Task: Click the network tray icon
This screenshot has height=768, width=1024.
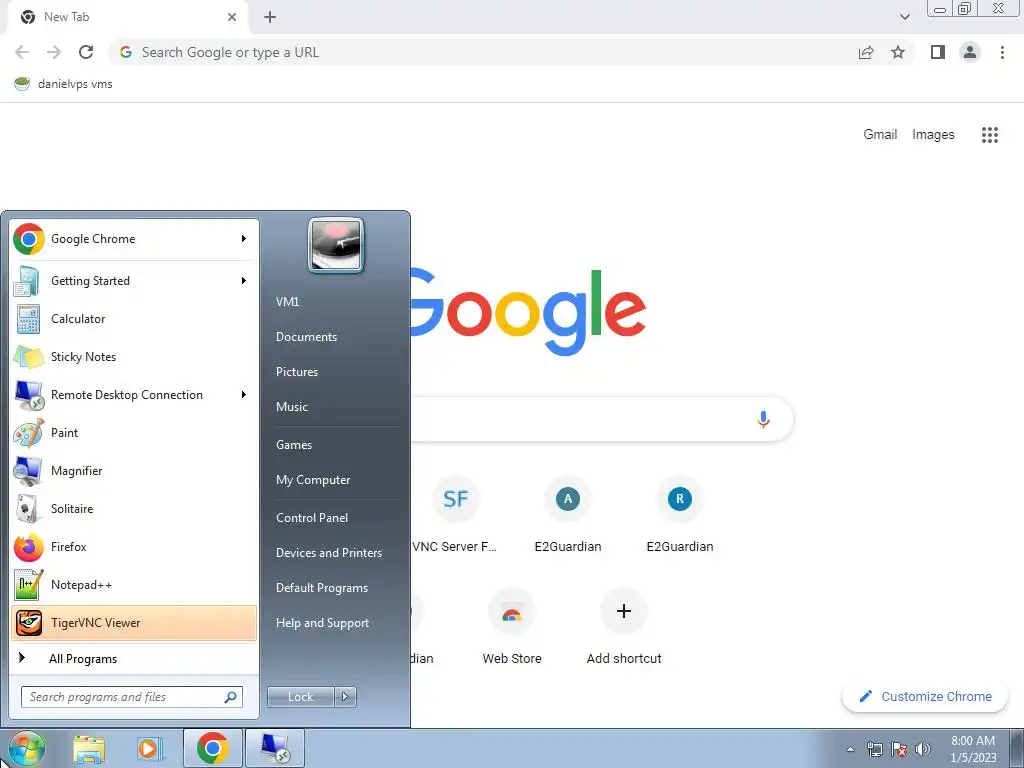Action: pos(874,749)
